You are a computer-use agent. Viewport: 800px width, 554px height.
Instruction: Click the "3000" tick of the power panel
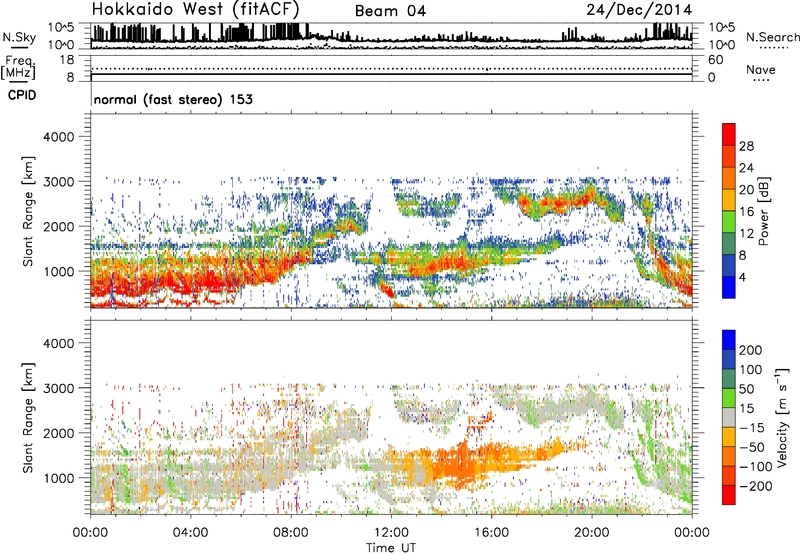point(59,182)
